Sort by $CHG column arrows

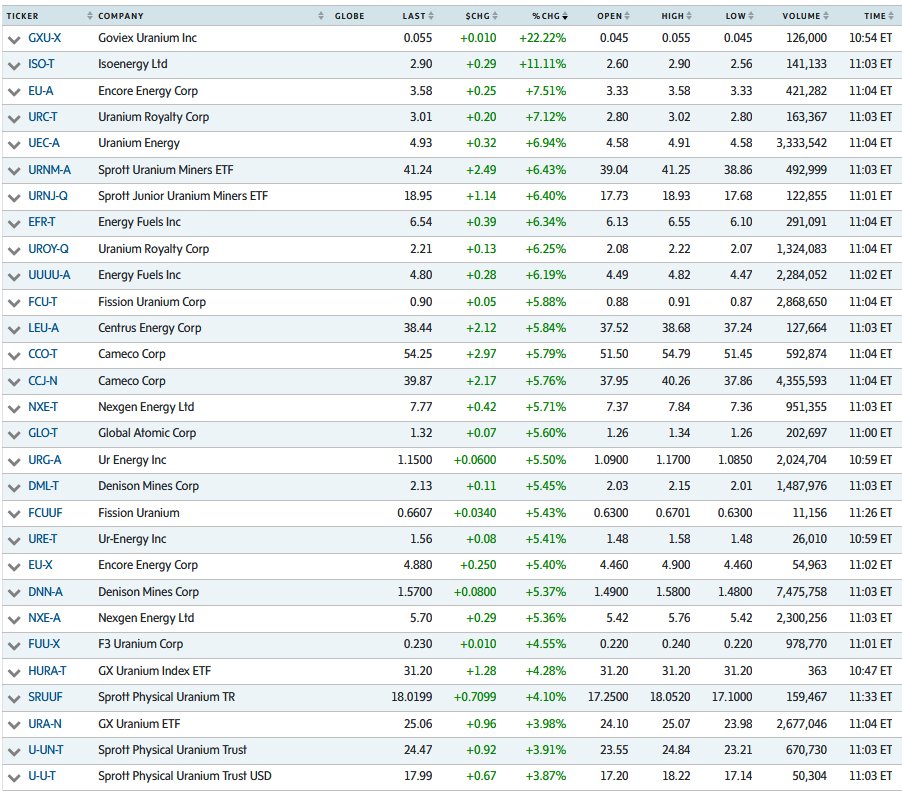click(495, 16)
